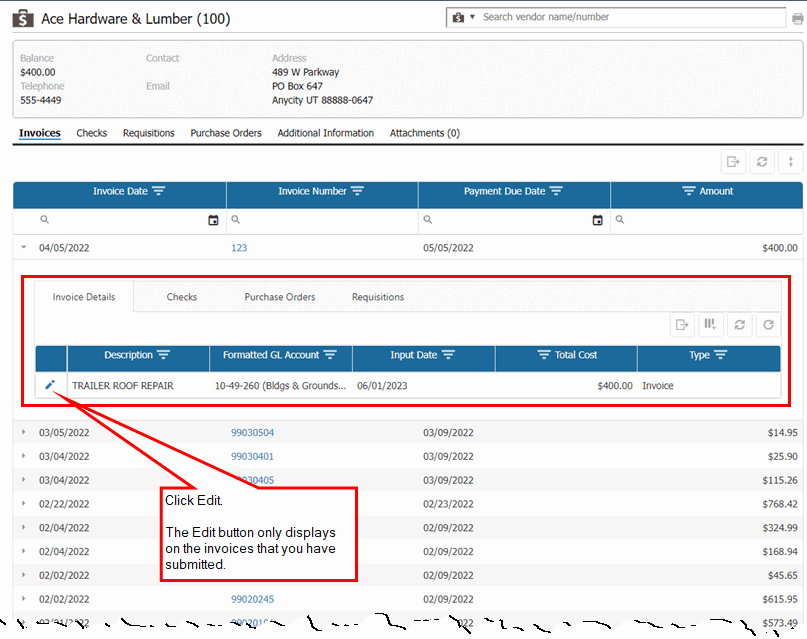Open the filter icon on Input Date header
Screen dimensions: 807x639
click(x=448, y=355)
